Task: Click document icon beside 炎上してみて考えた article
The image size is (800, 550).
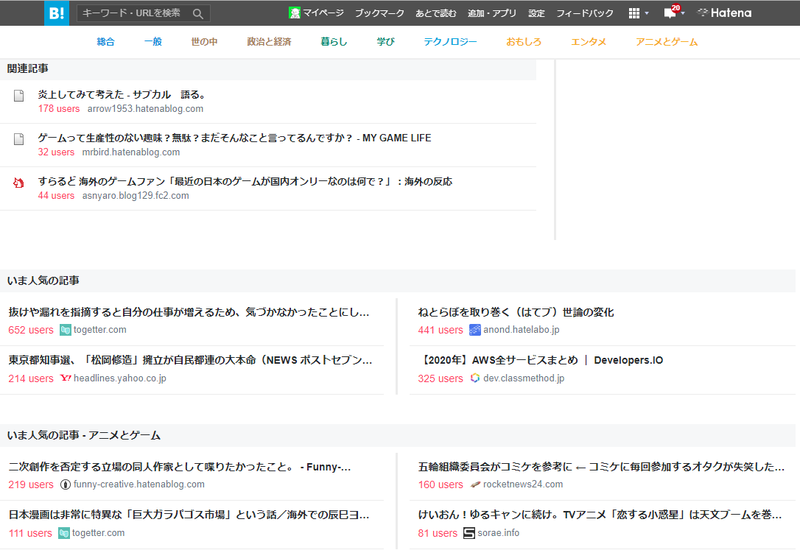Action: point(19,96)
